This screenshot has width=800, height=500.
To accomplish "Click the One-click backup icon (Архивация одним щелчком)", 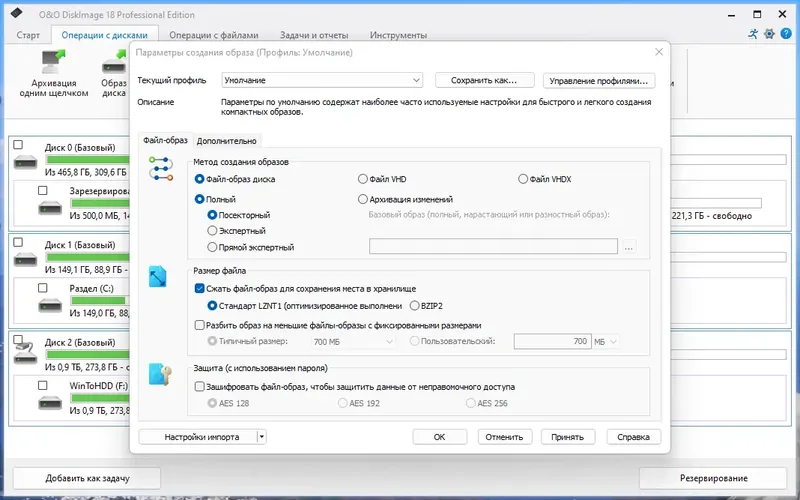I will pos(54,62).
